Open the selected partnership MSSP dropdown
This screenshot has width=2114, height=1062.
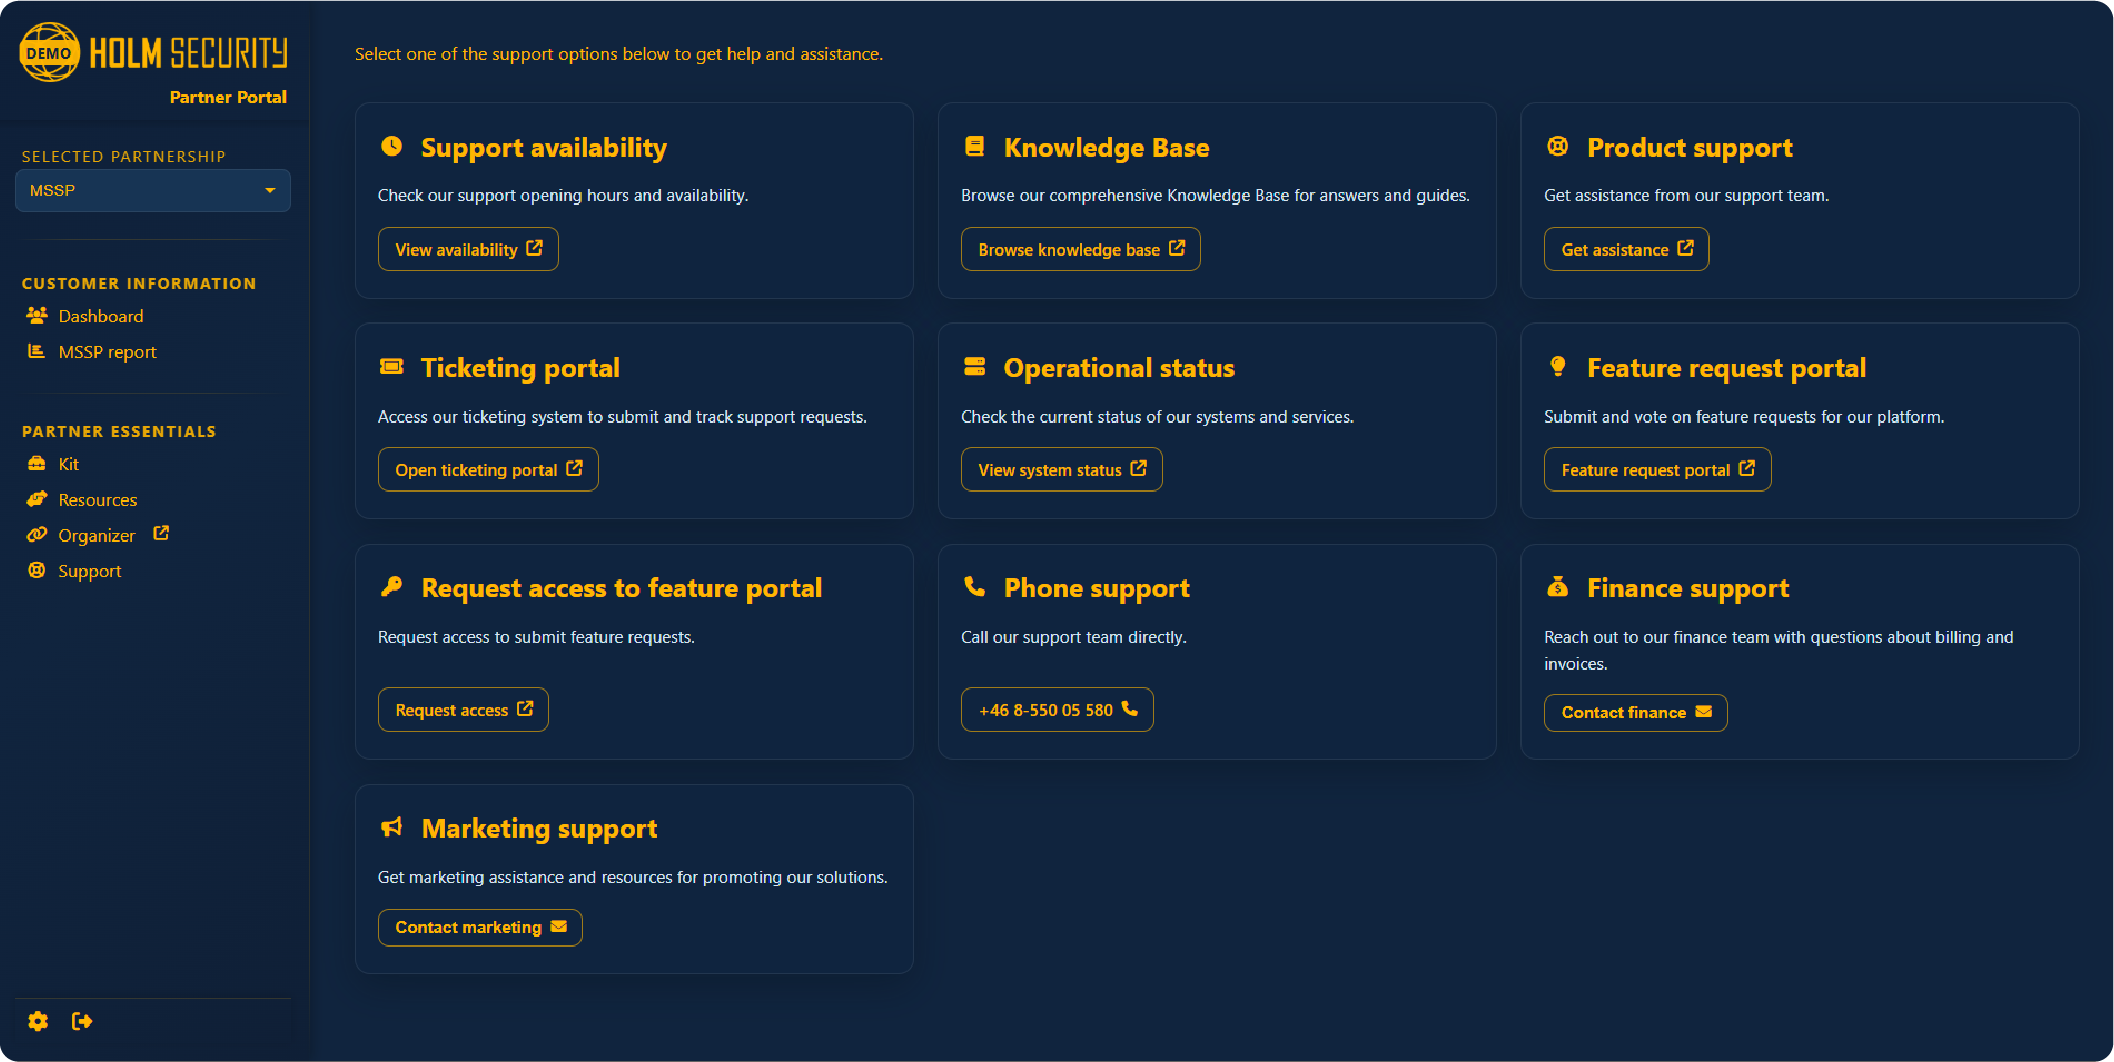point(152,190)
